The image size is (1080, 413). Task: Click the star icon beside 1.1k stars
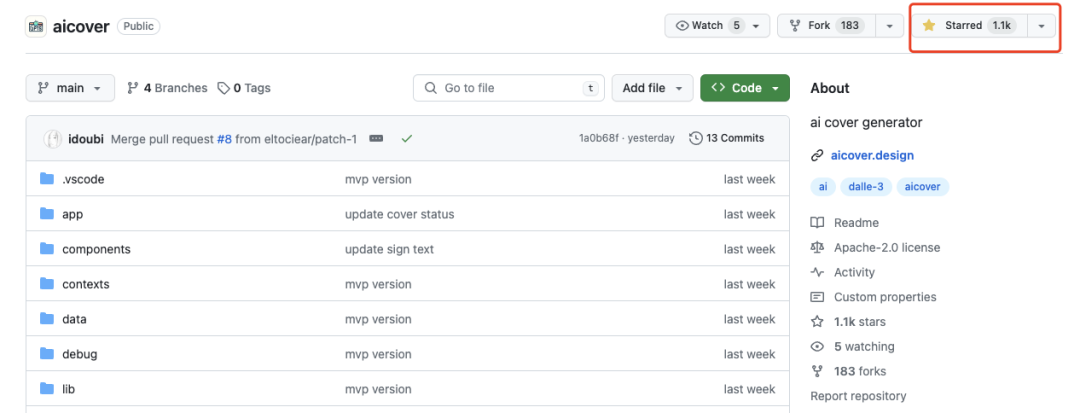click(817, 322)
